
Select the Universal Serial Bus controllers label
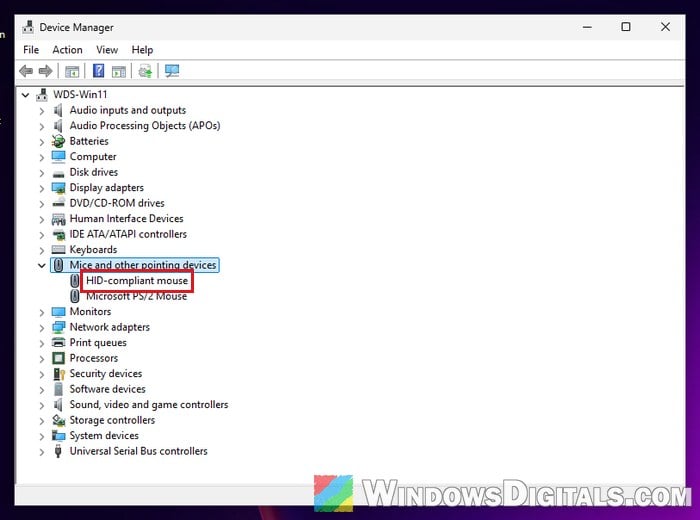[138, 451]
